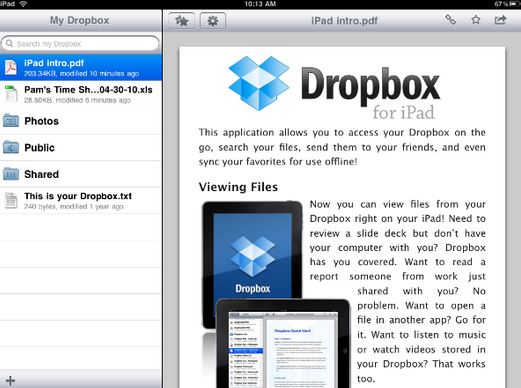Click the spreadsheet icon of Pam's Time Sheet
The height and width of the screenshot is (388, 521).
pyautogui.click(x=11, y=94)
